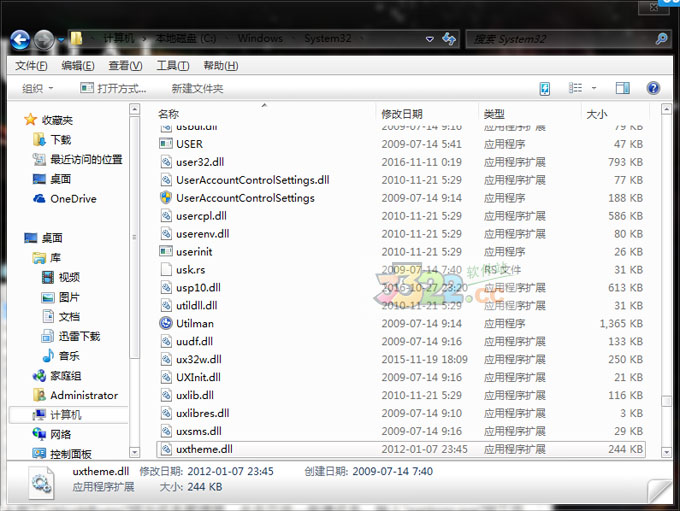Select the uxlib.dll file name

point(195,395)
